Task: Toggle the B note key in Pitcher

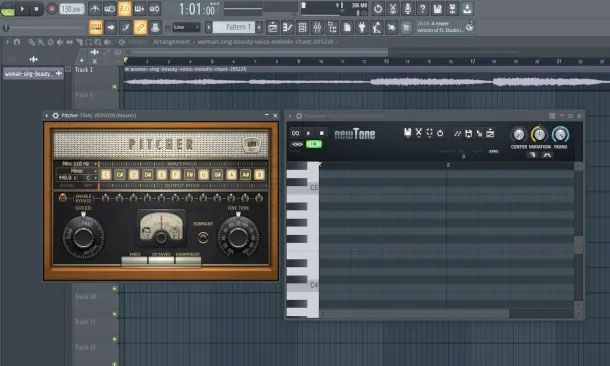Action: coord(259,175)
